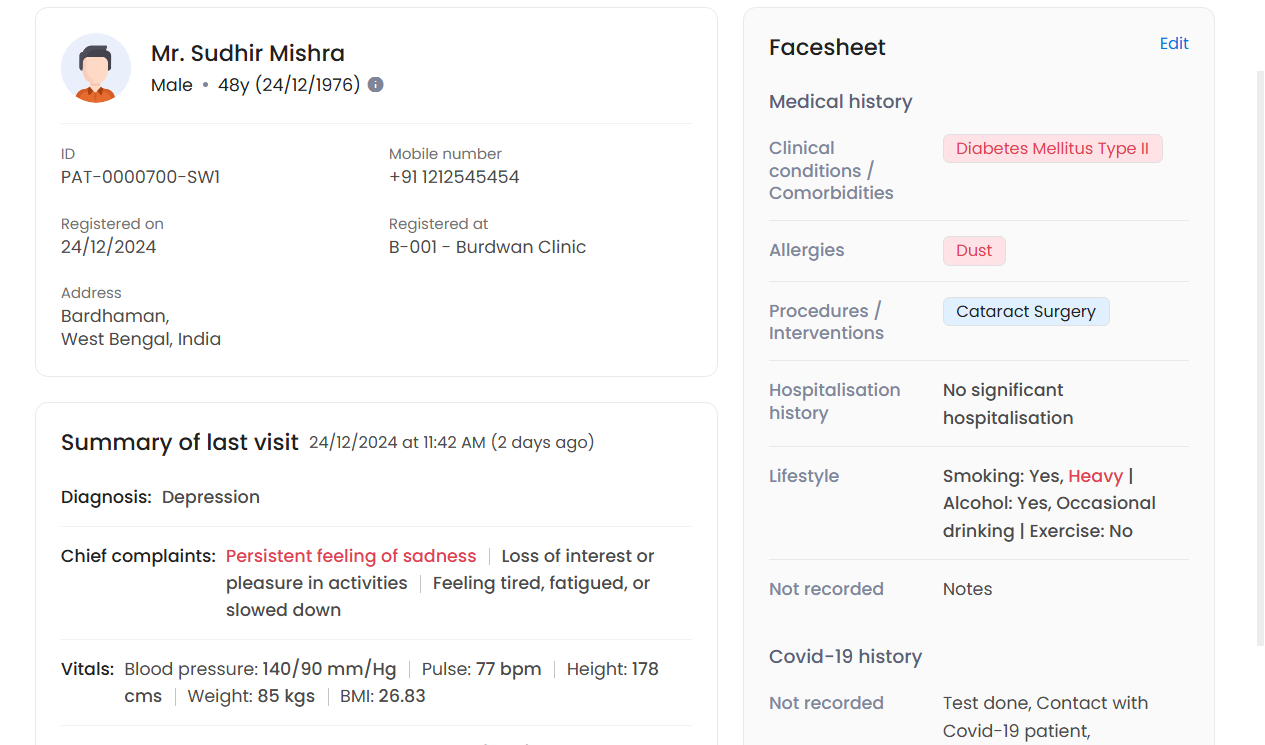
Task: Open the Edit link in Facesheet
Action: (1174, 43)
